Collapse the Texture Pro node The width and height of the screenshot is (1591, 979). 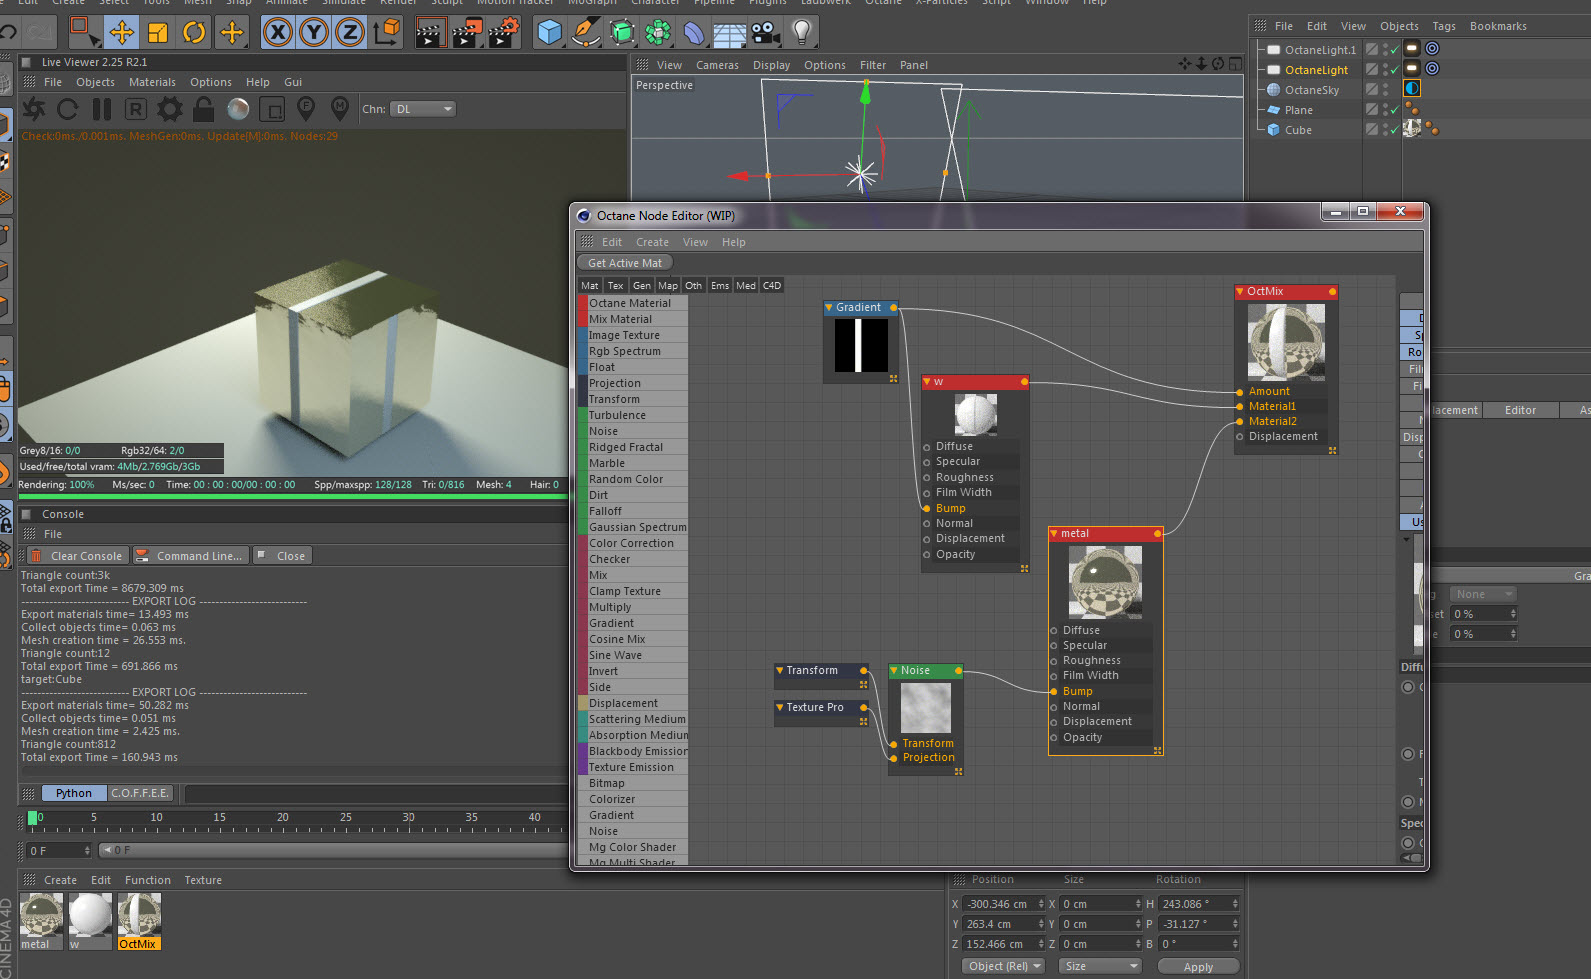pos(780,707)
